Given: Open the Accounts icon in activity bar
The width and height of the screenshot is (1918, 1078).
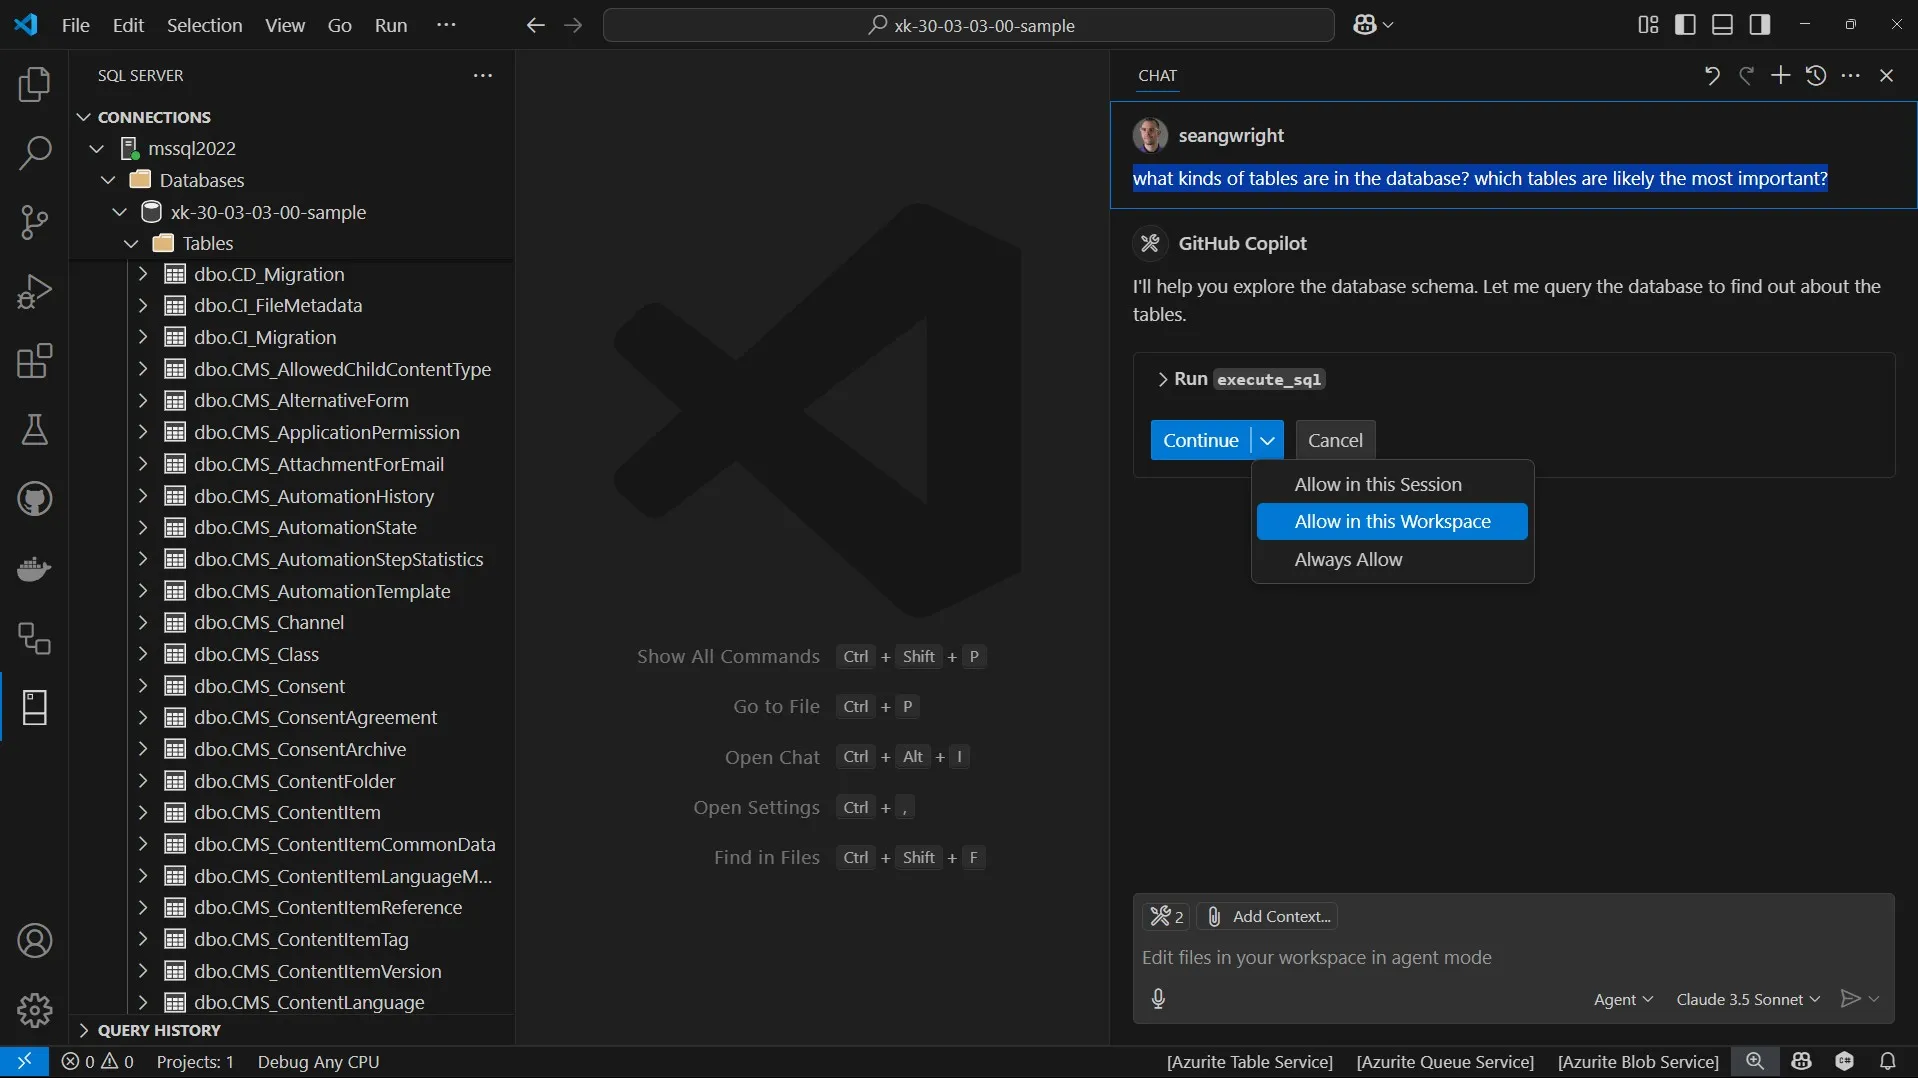Looking at the screenshot, I should pos(35,941).
